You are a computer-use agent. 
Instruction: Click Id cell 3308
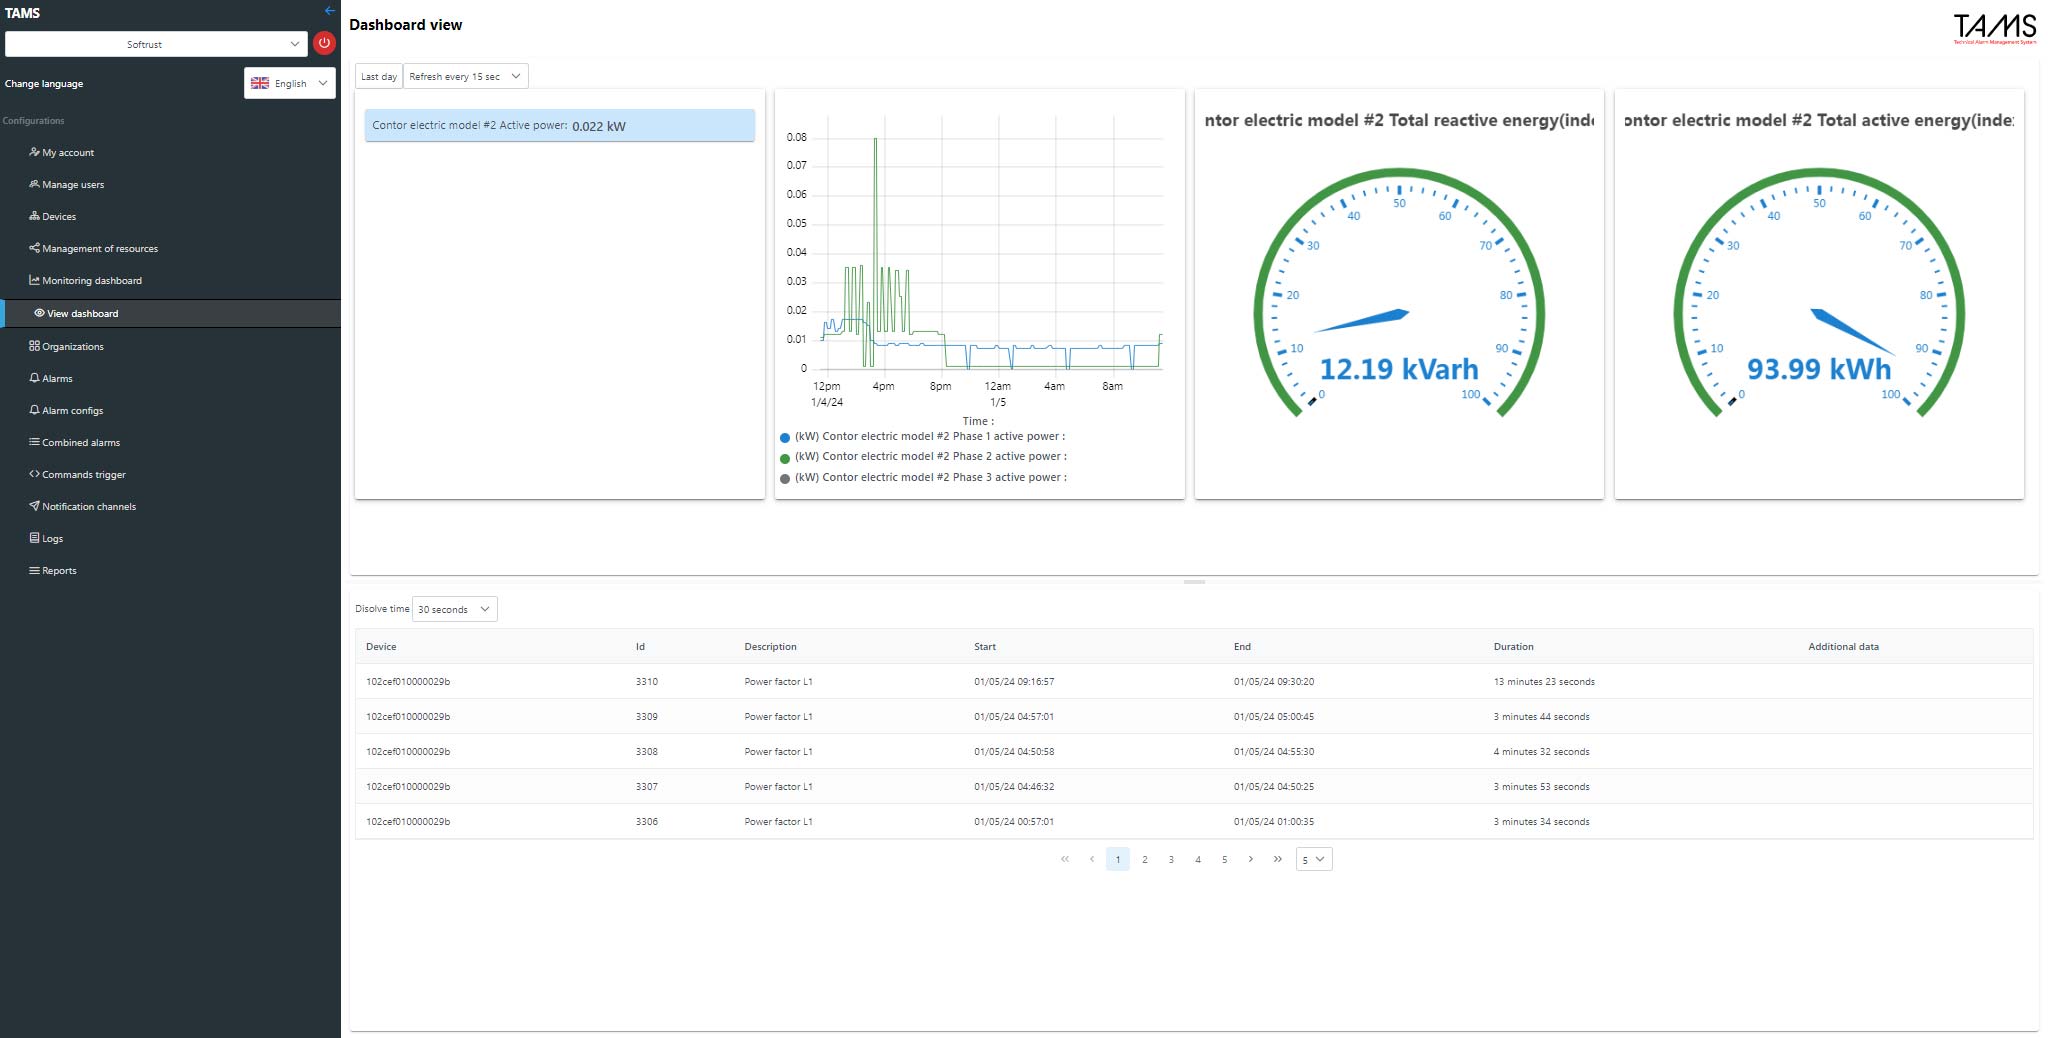pos(647,752)
